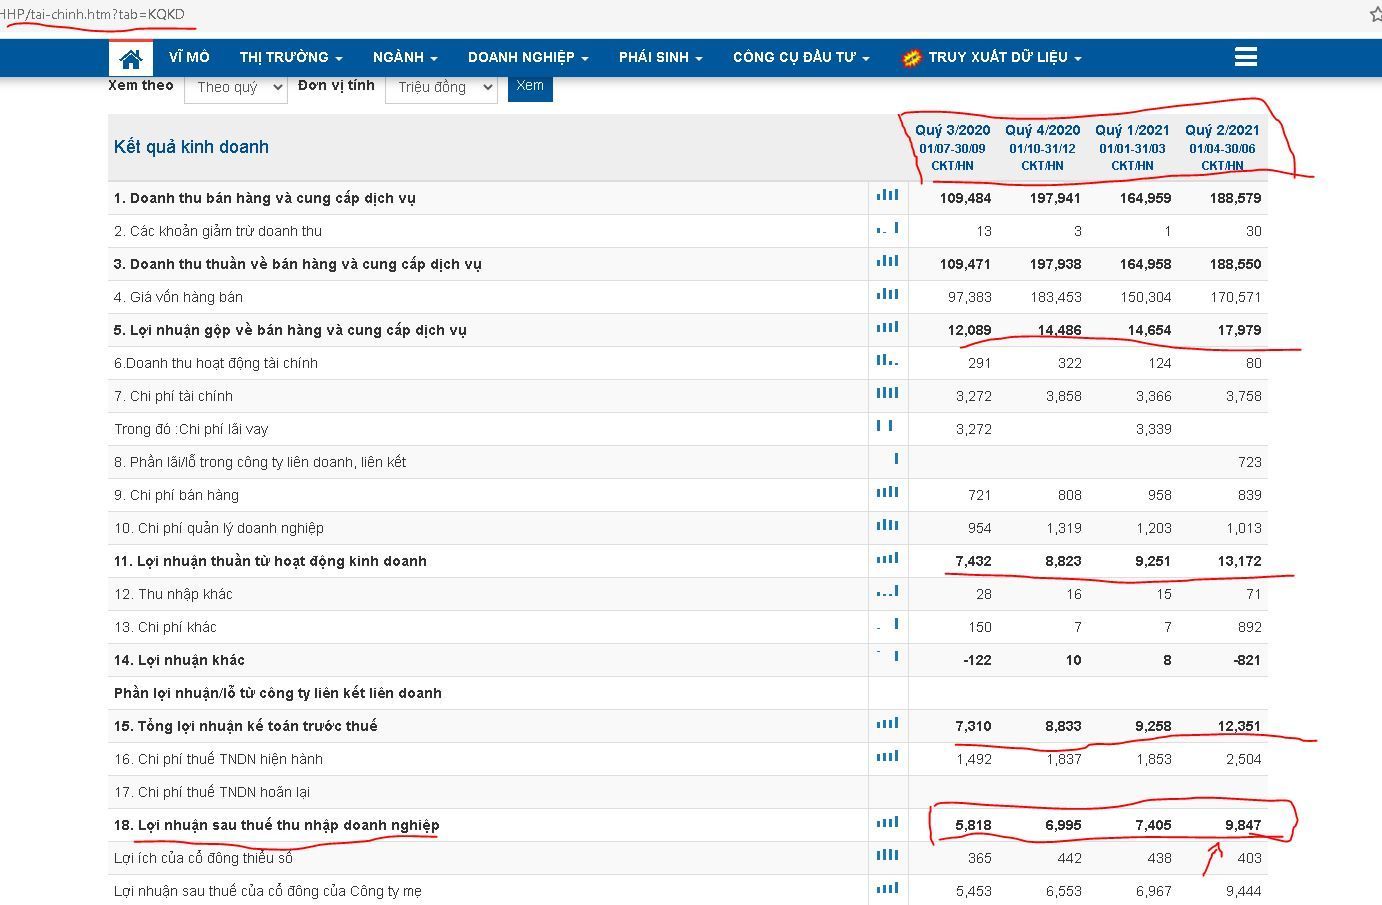Open the hamburger menu icon
The image size is (1382, 905).
1245,57
